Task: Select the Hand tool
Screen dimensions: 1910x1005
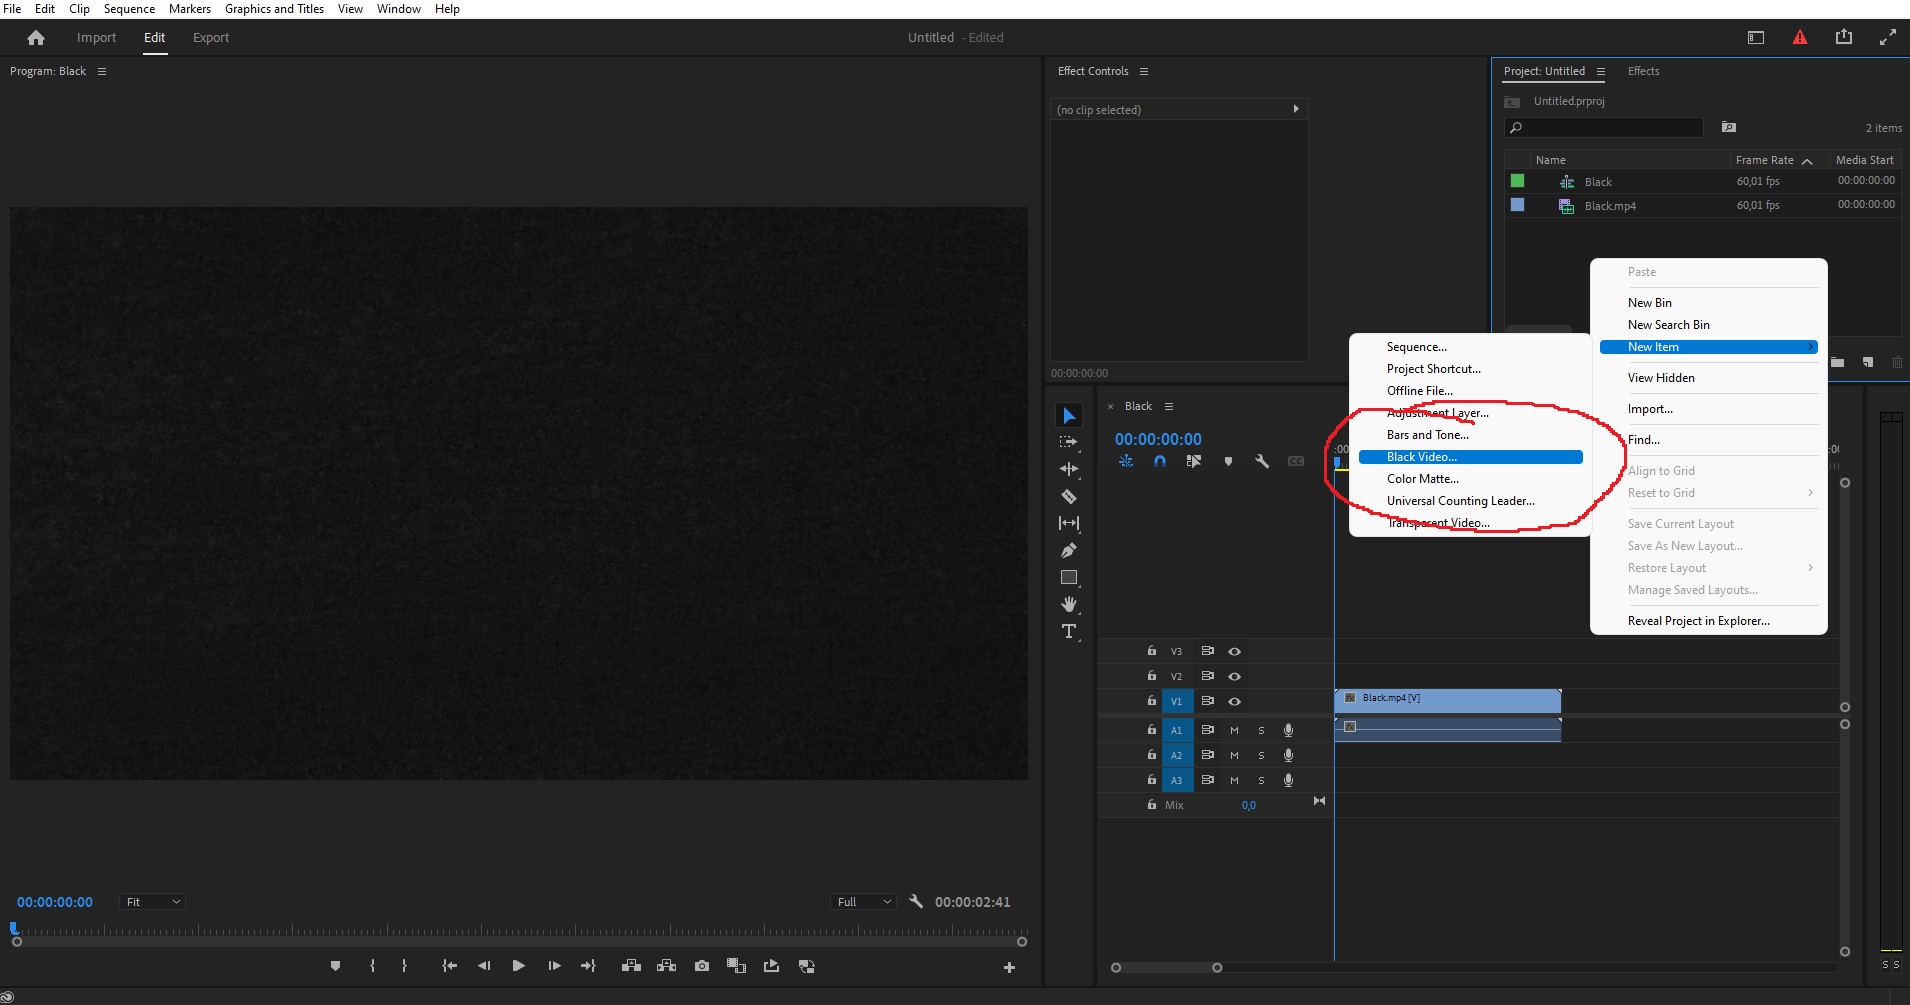Action: (x=1069, y=604)
